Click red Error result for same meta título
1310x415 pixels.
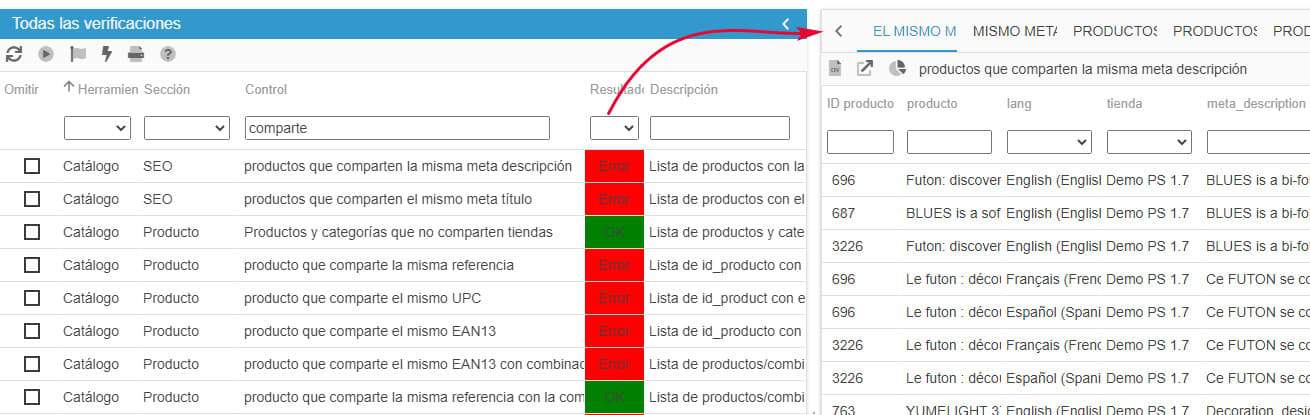coord(614,199)
